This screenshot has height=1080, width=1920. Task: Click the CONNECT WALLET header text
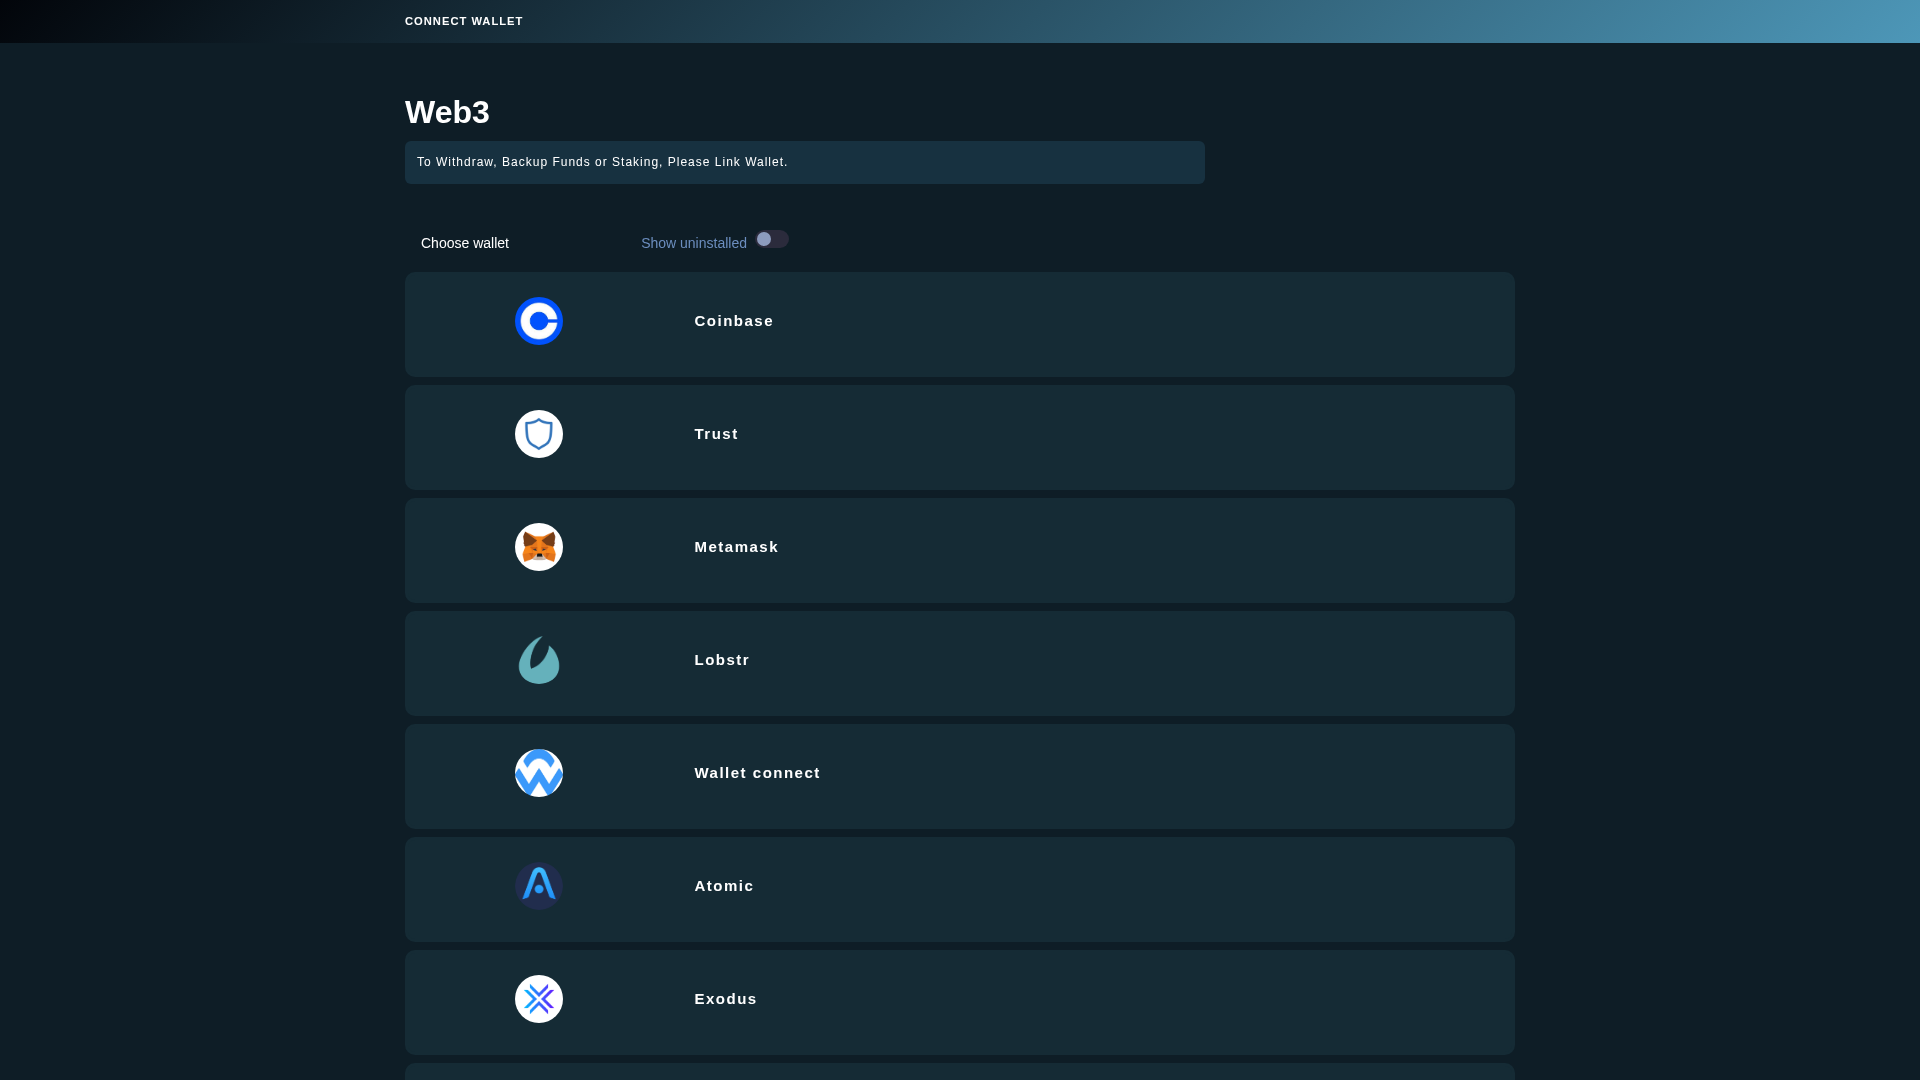point(464,21)
